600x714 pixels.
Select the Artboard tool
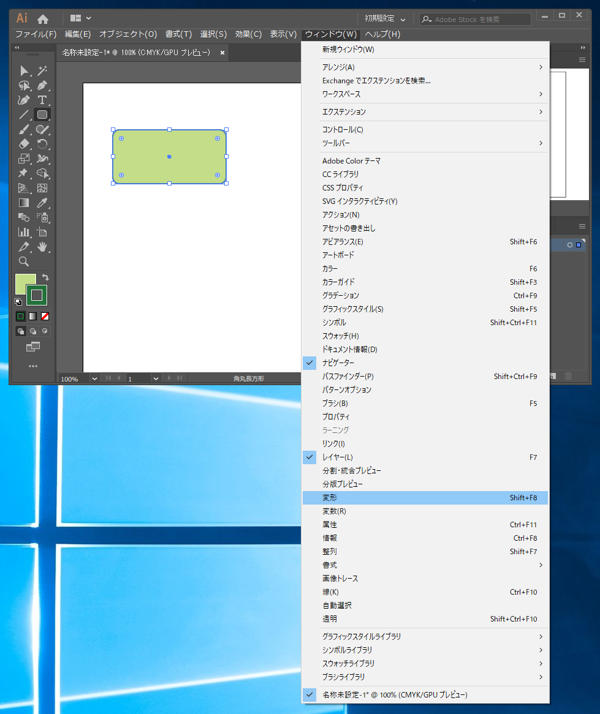coord(42,232)
